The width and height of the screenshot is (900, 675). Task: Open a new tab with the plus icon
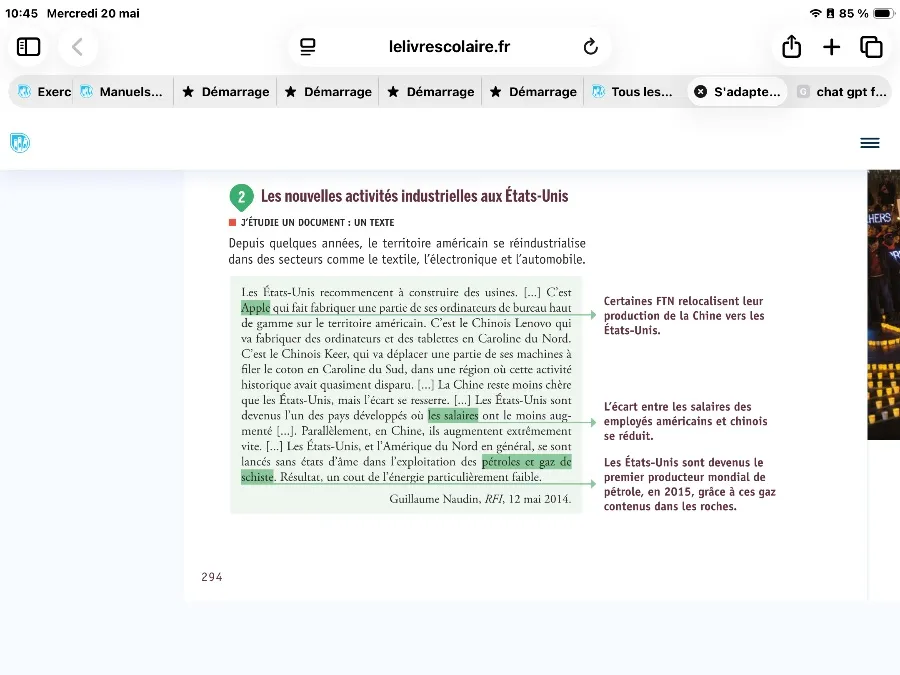click(831, 46)
